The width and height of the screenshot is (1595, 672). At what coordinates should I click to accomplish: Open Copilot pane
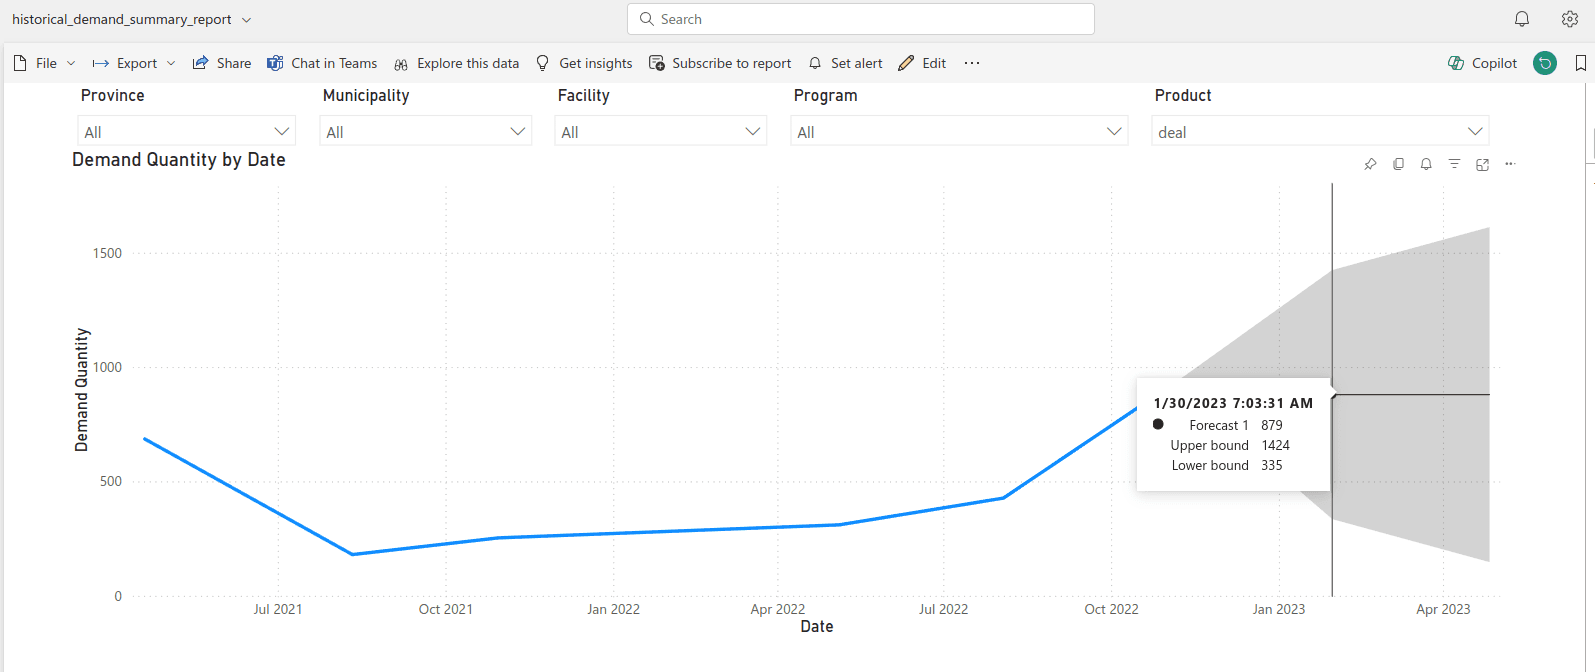(1482, 63)
